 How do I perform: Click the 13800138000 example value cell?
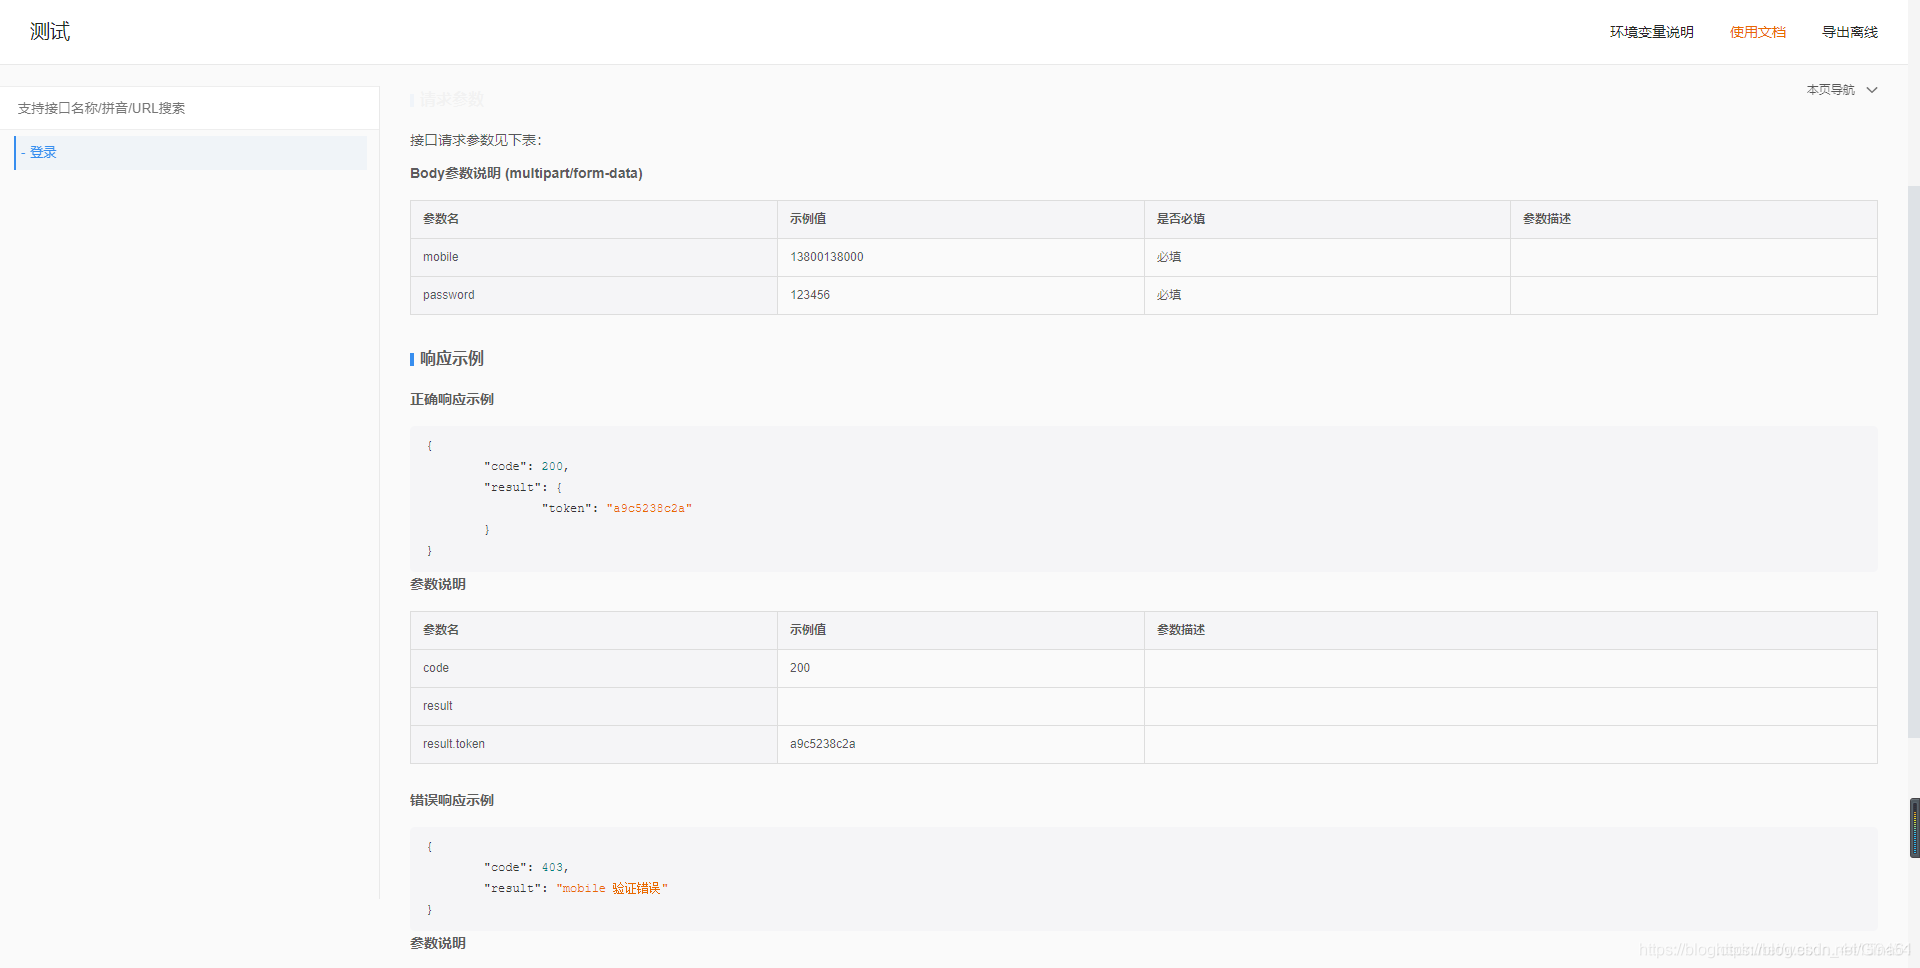[961, 257]
